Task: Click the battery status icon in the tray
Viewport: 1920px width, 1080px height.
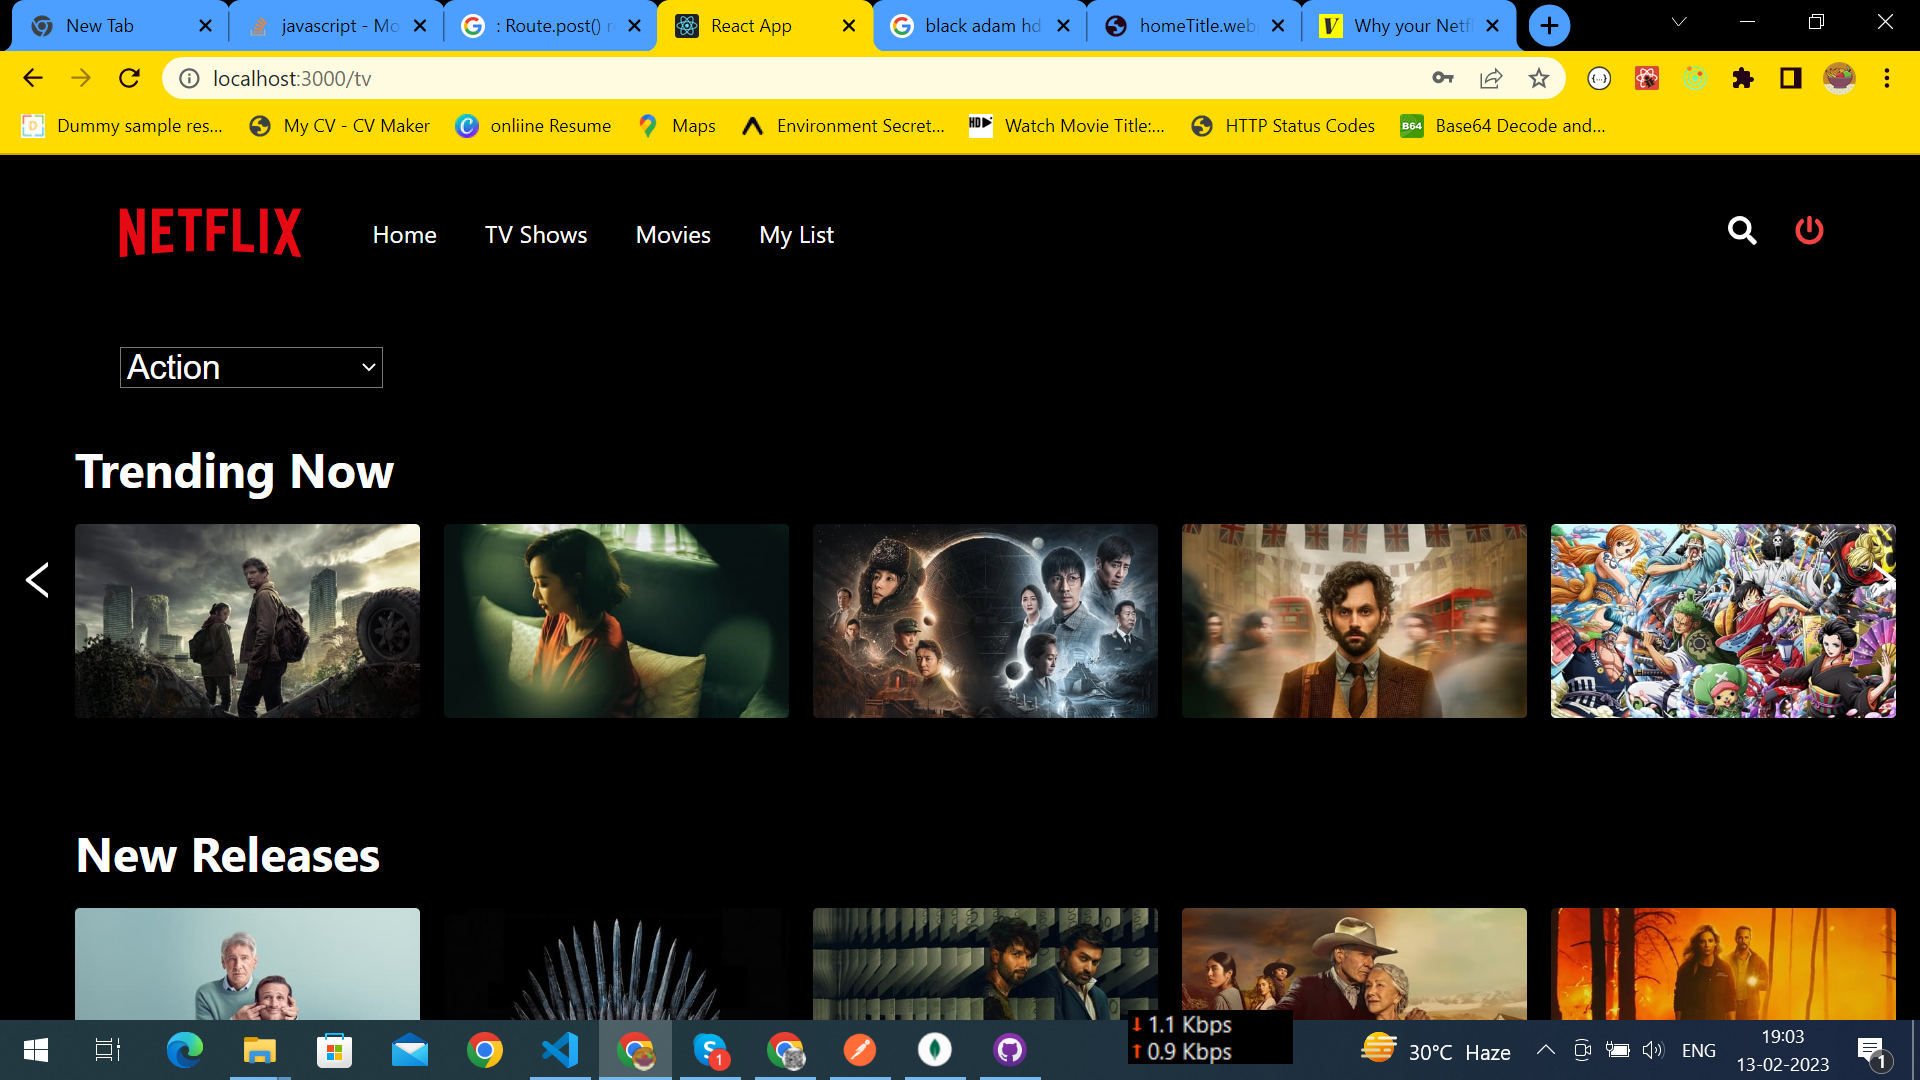Action: pos(1617,1050)
